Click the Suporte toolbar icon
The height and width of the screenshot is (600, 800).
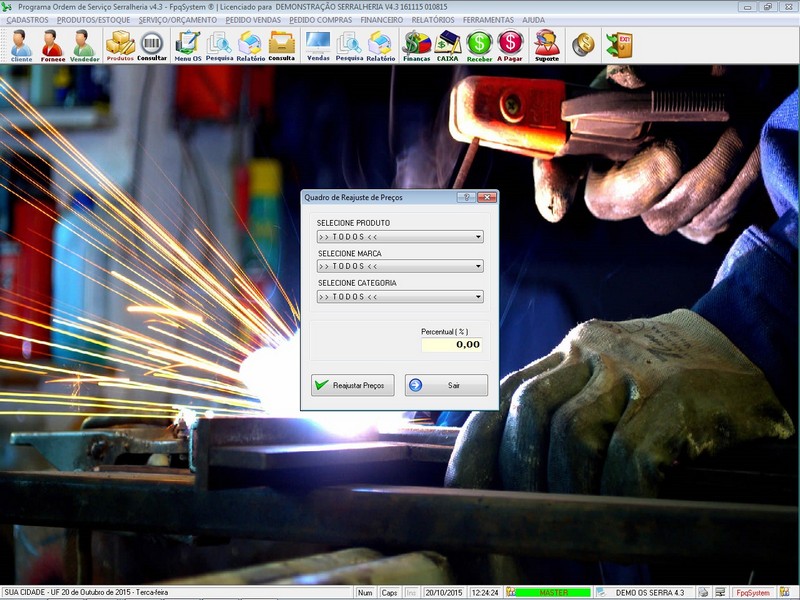pos(547,45)
